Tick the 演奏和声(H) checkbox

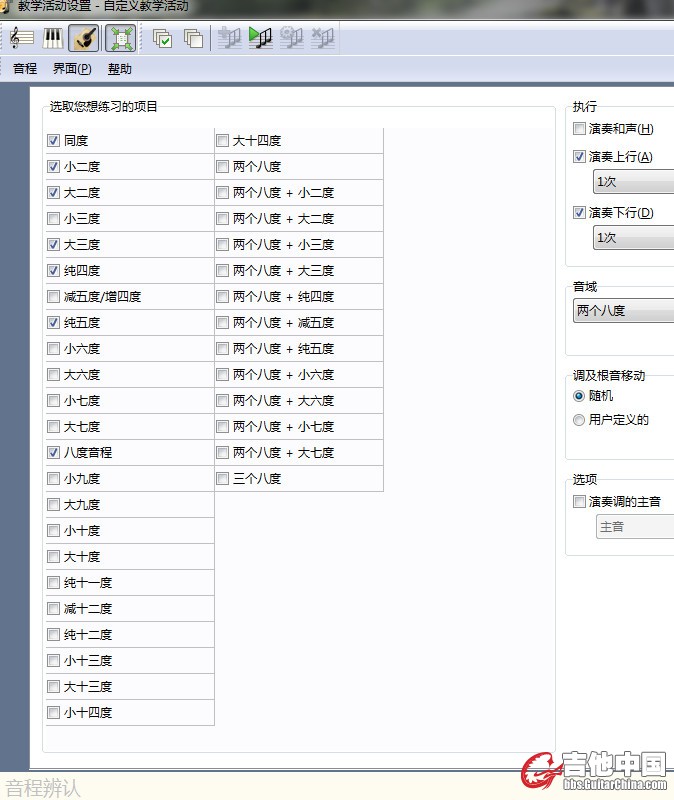pyautogui.click(x=580, y=129)
